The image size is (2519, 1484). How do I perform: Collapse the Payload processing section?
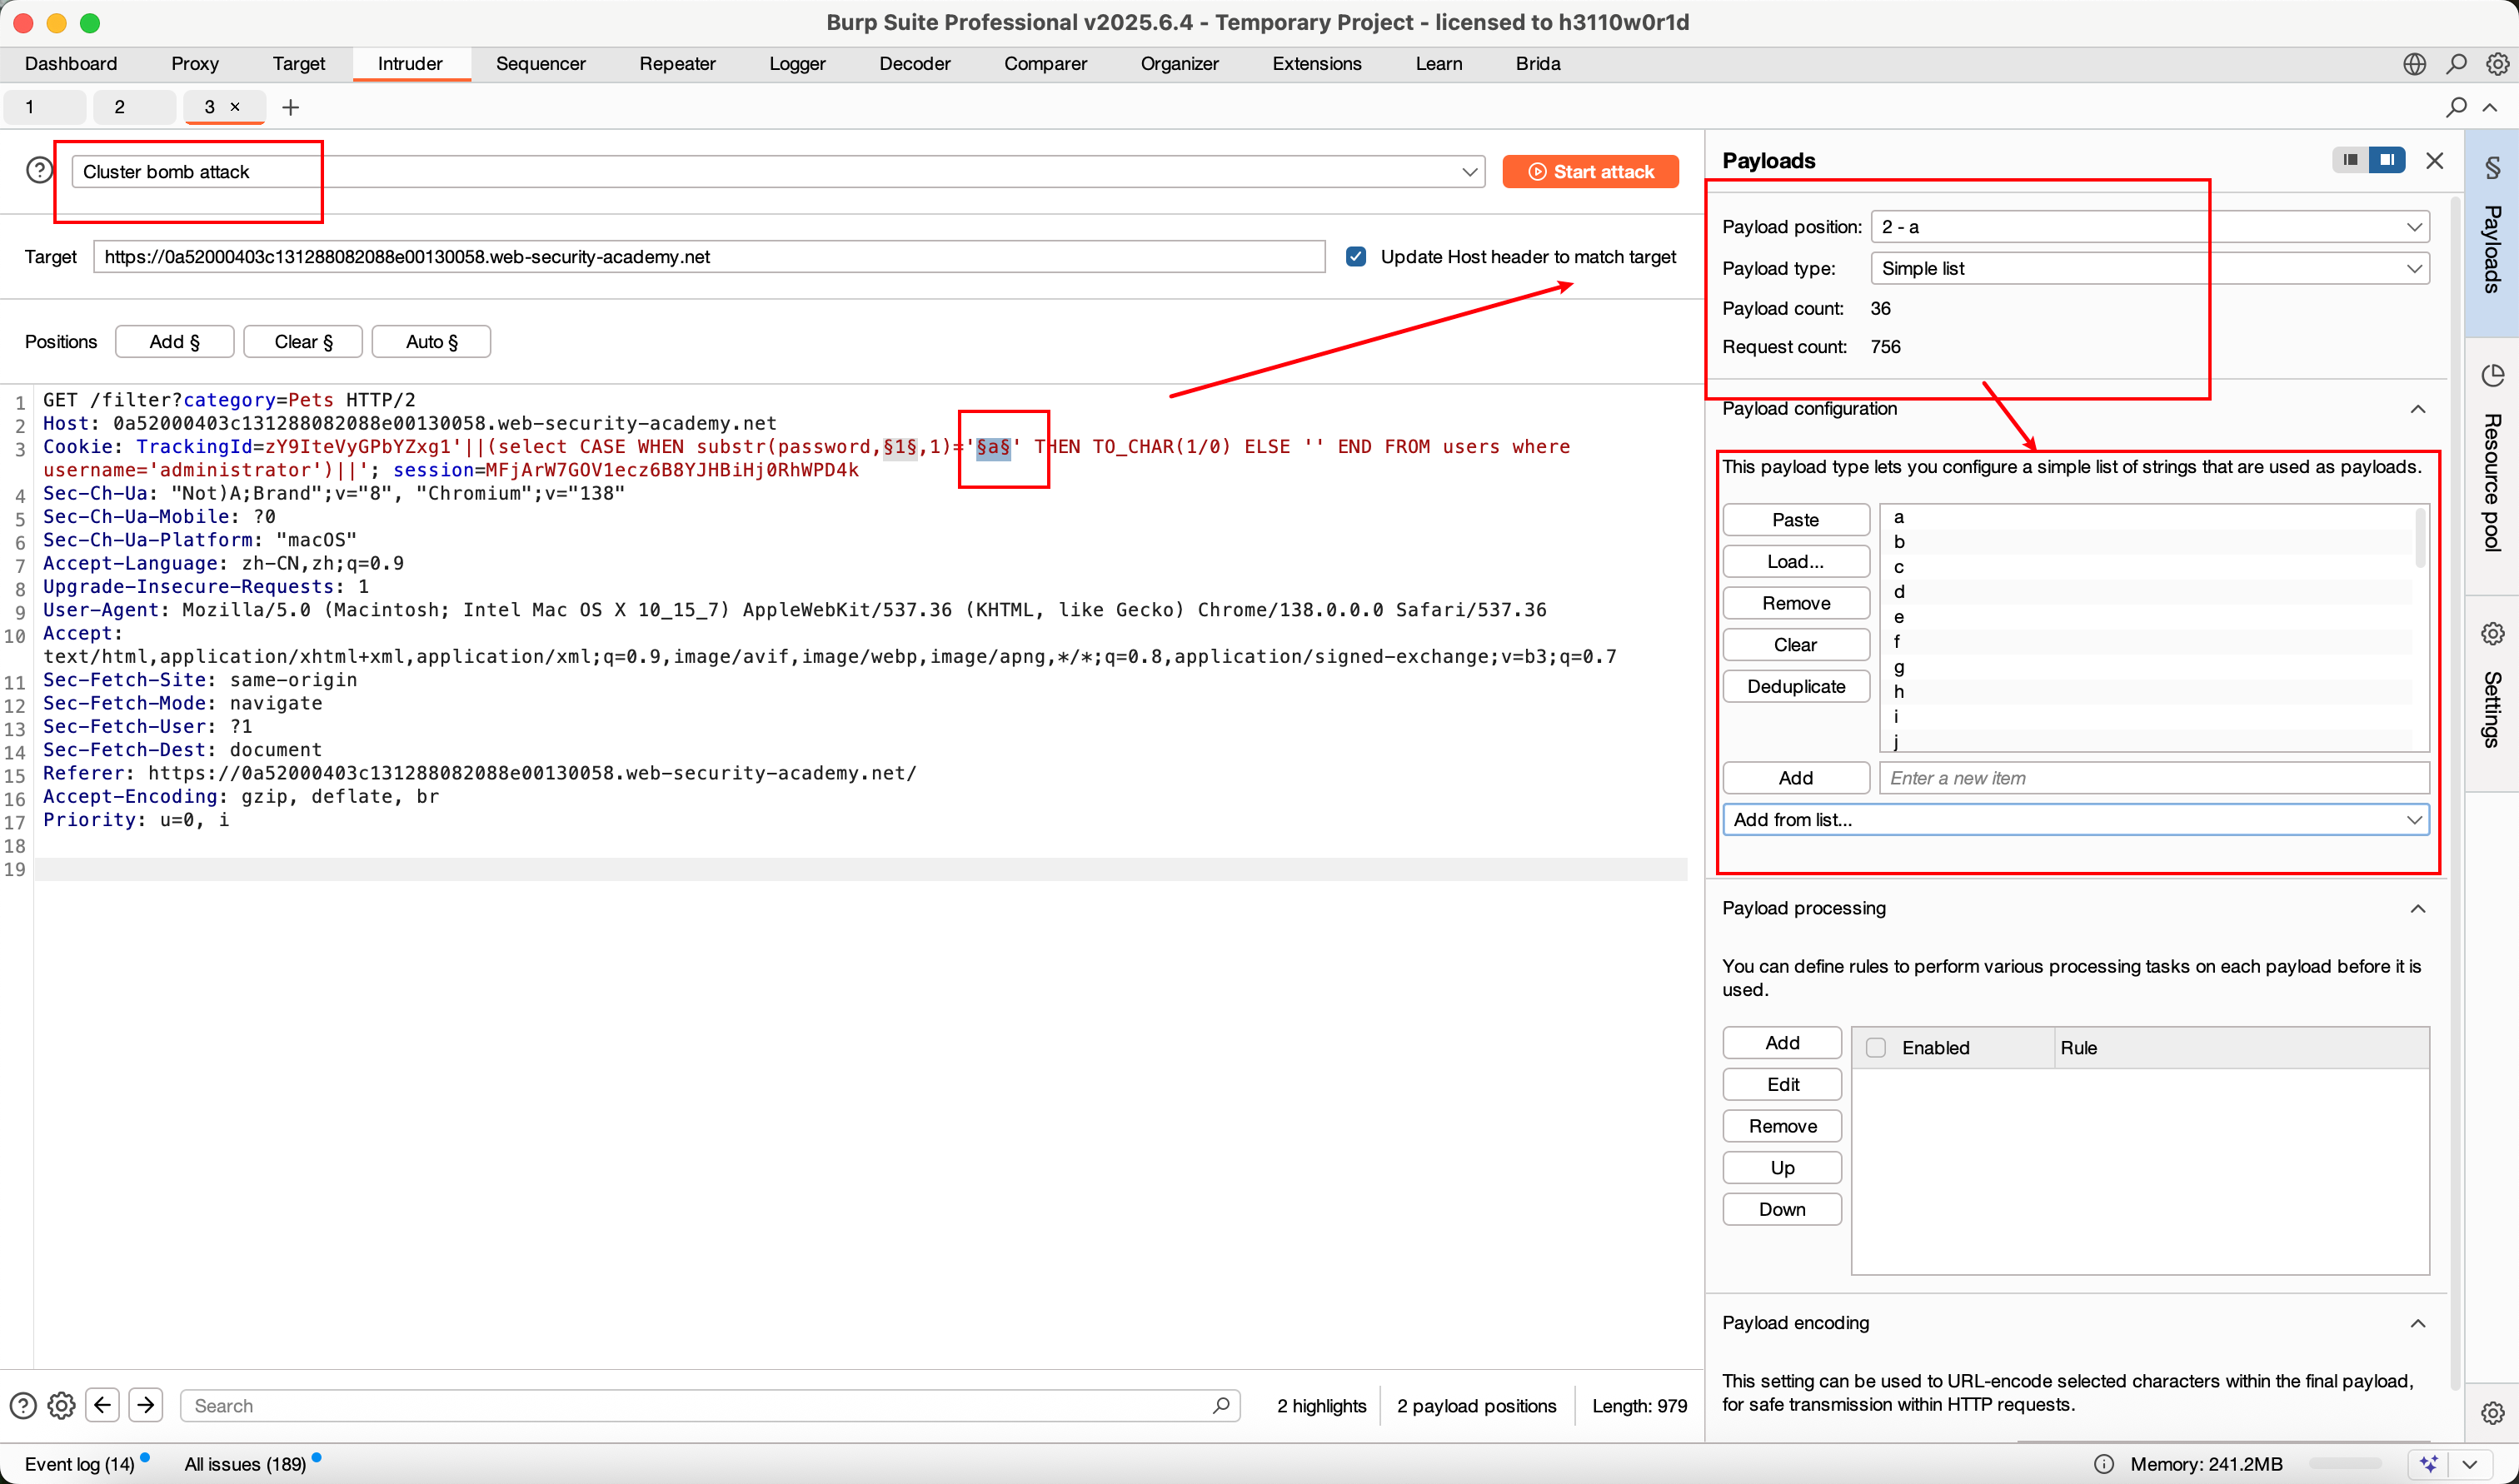click(2417, 908)
